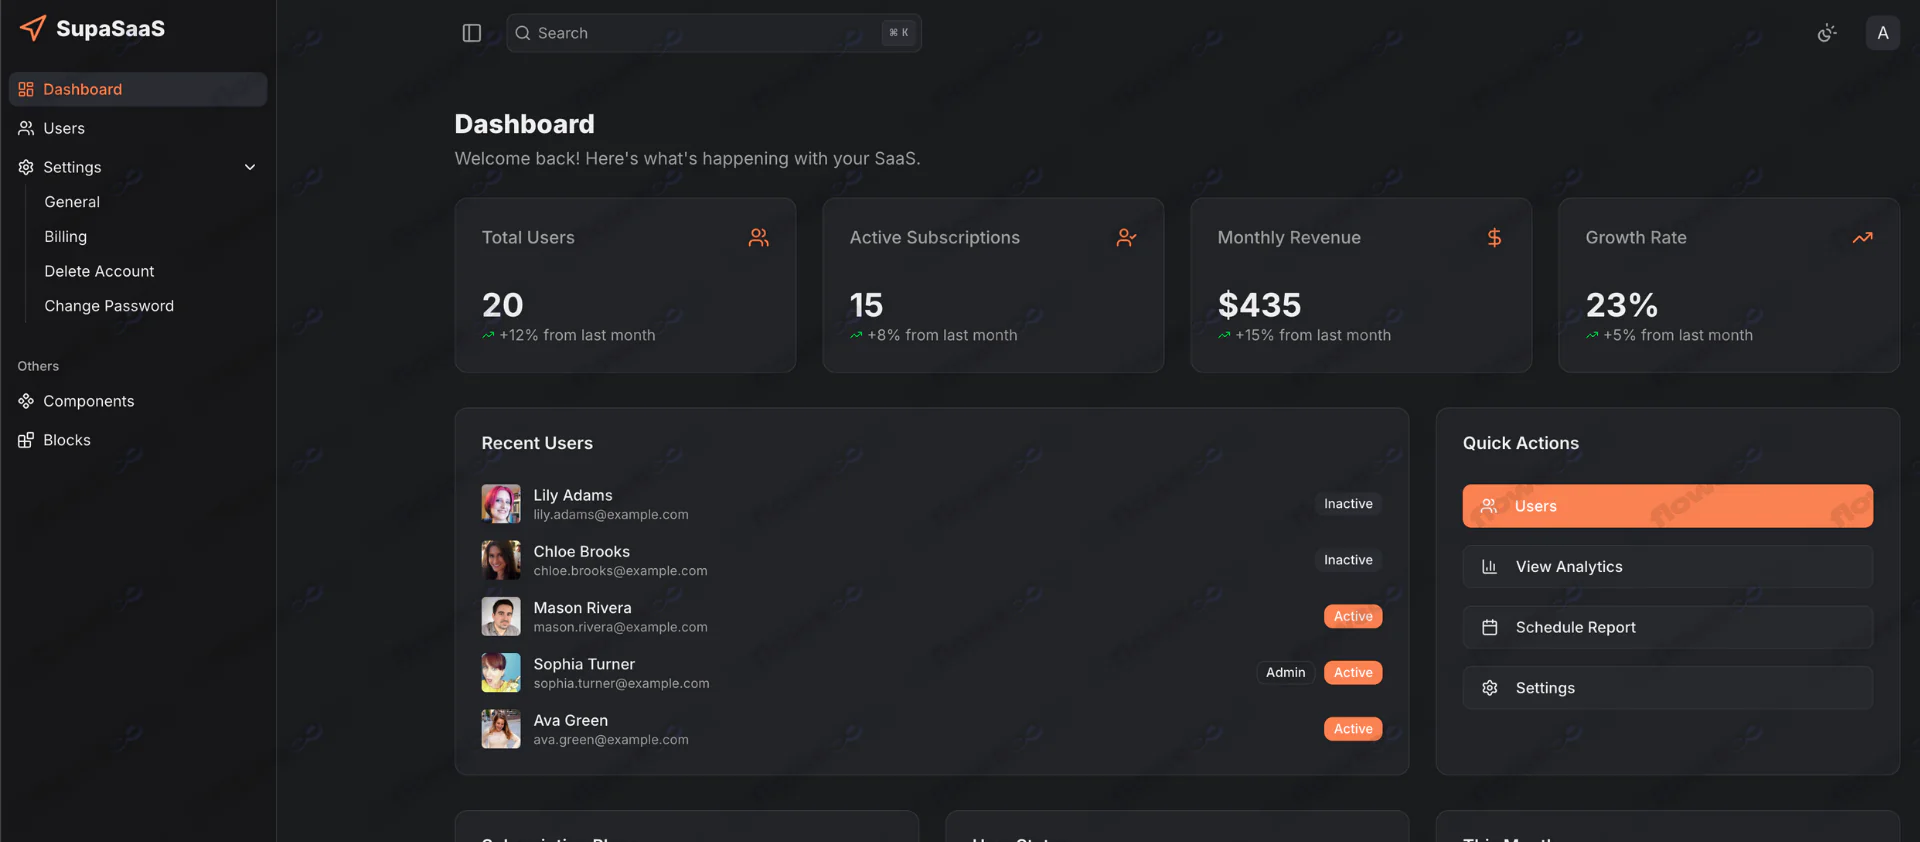
Task: Select Change Password in sidebar
Action: (x=109, y=306)
